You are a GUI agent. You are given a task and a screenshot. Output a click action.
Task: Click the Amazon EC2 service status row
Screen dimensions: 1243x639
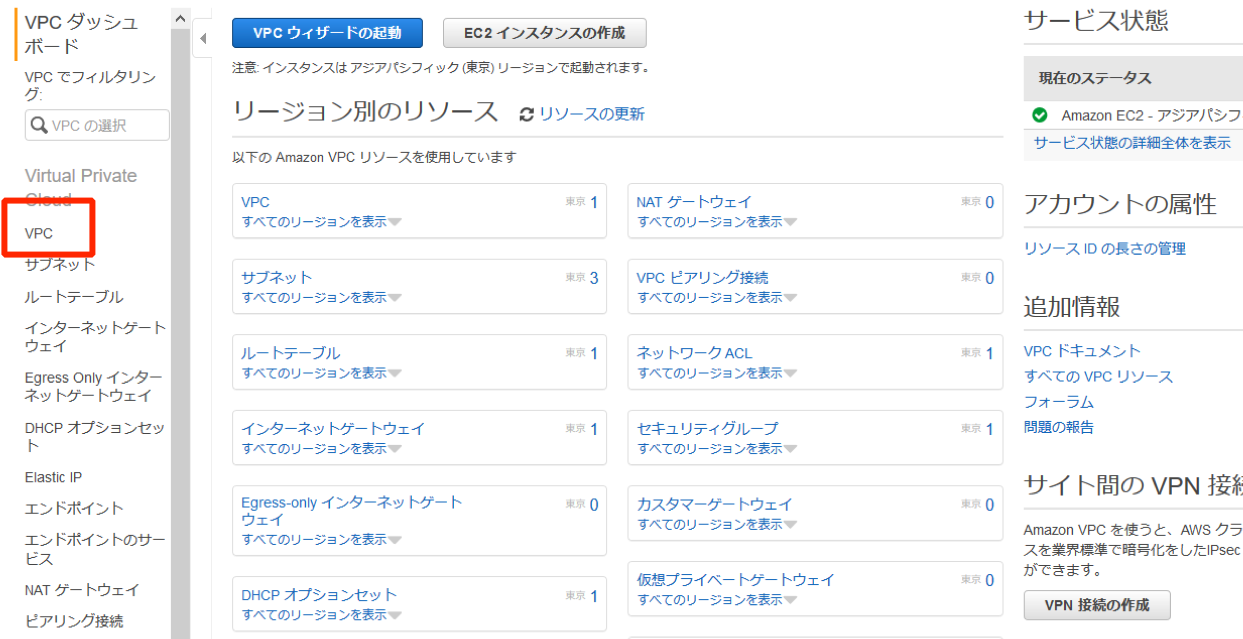[1134, 115]
